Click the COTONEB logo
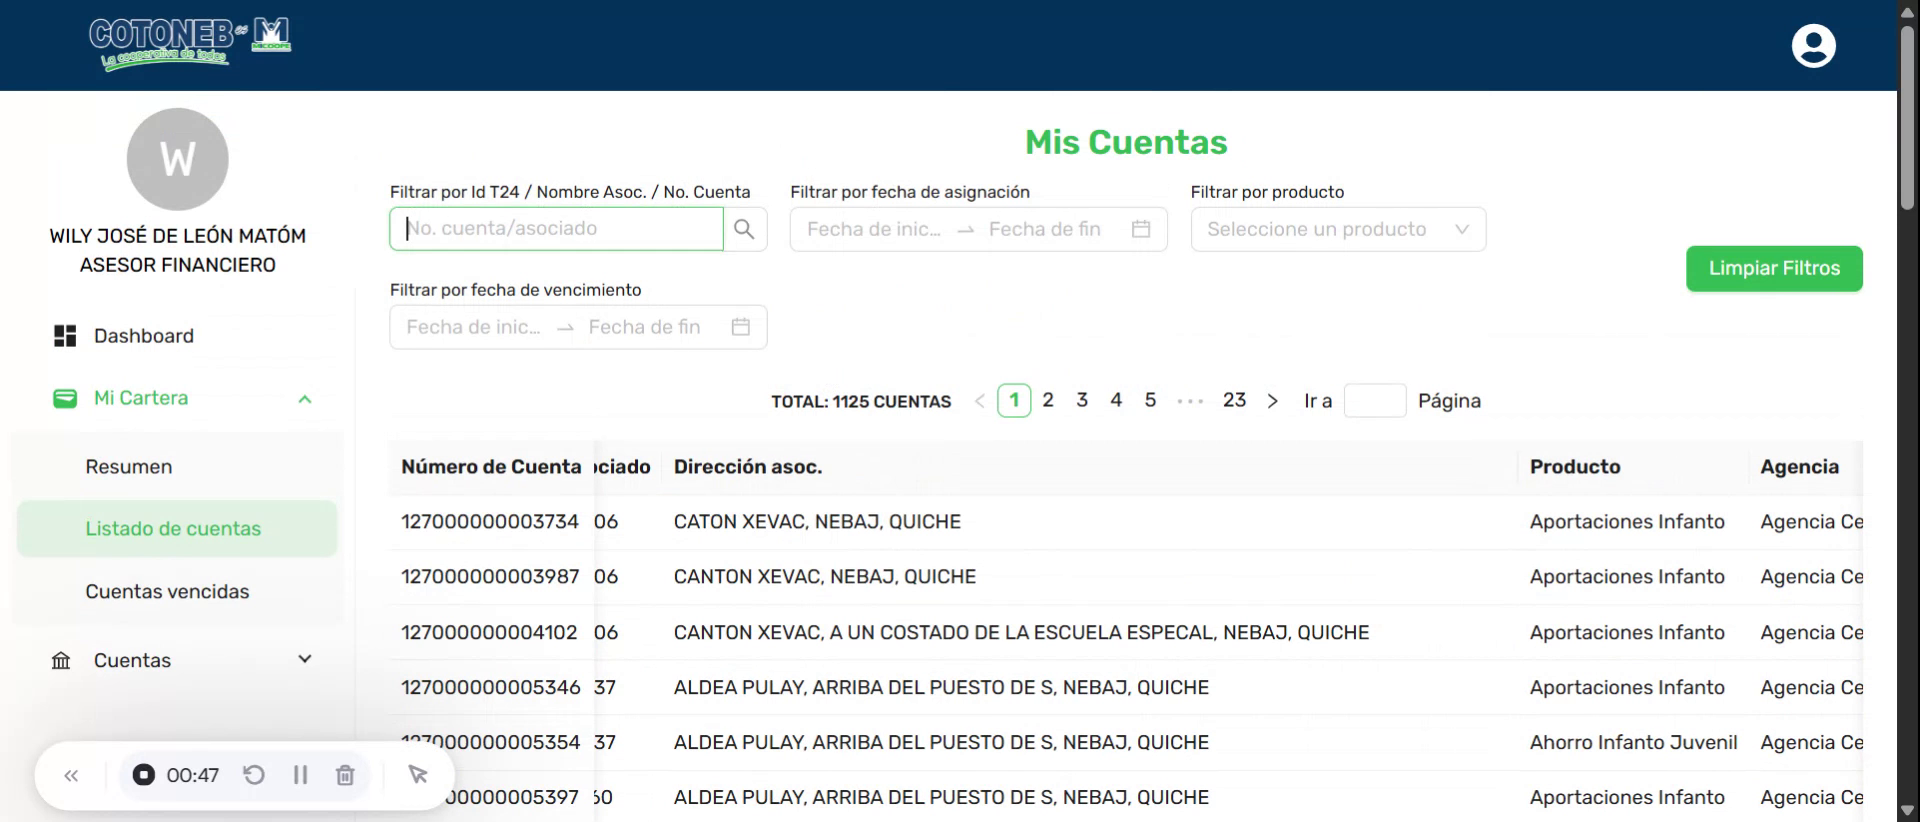 pos(190,43)
